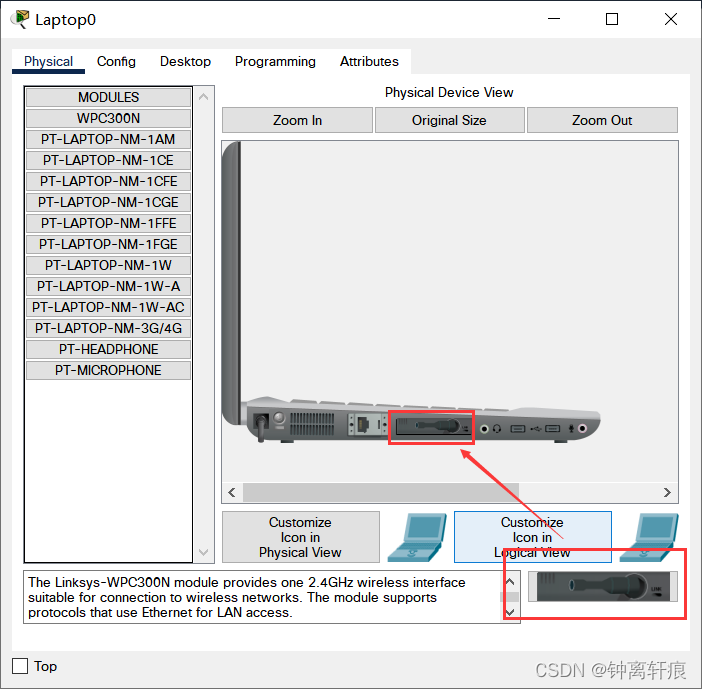Click Customize Icon in Physical View

pyautogui.click(x=300, y=537)
